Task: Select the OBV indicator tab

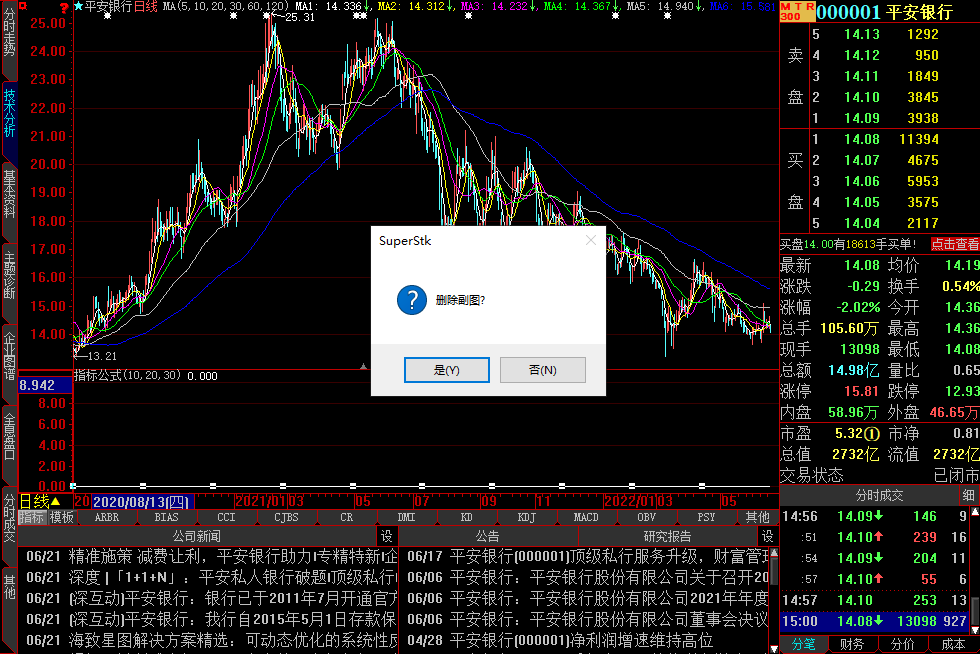Action: pyautogui.click(x=647, y=518)
